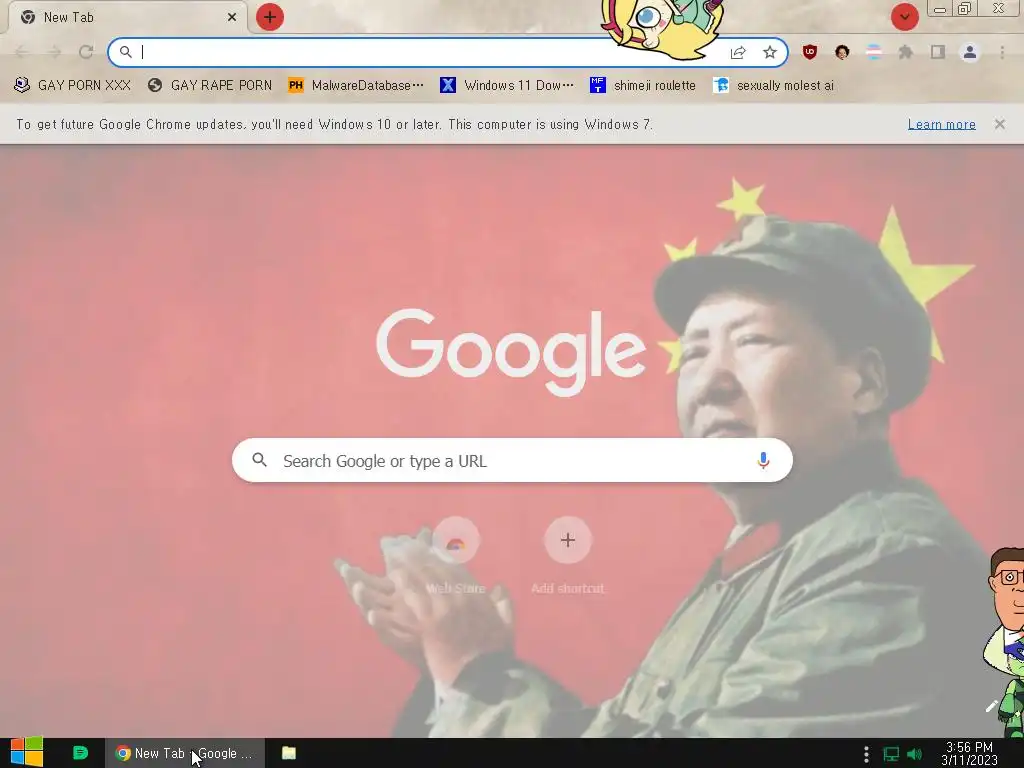Image resolution: width=1024 pixels, height=768 pixels.
Task: Open the Windows 11 Dow... bookmark
Action: [x=507, y=86]
